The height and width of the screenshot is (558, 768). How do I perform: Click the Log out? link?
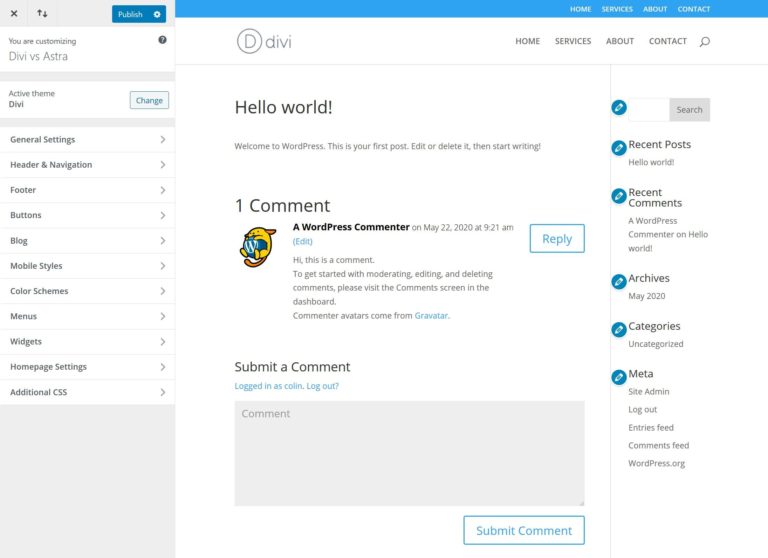[322, 386]
